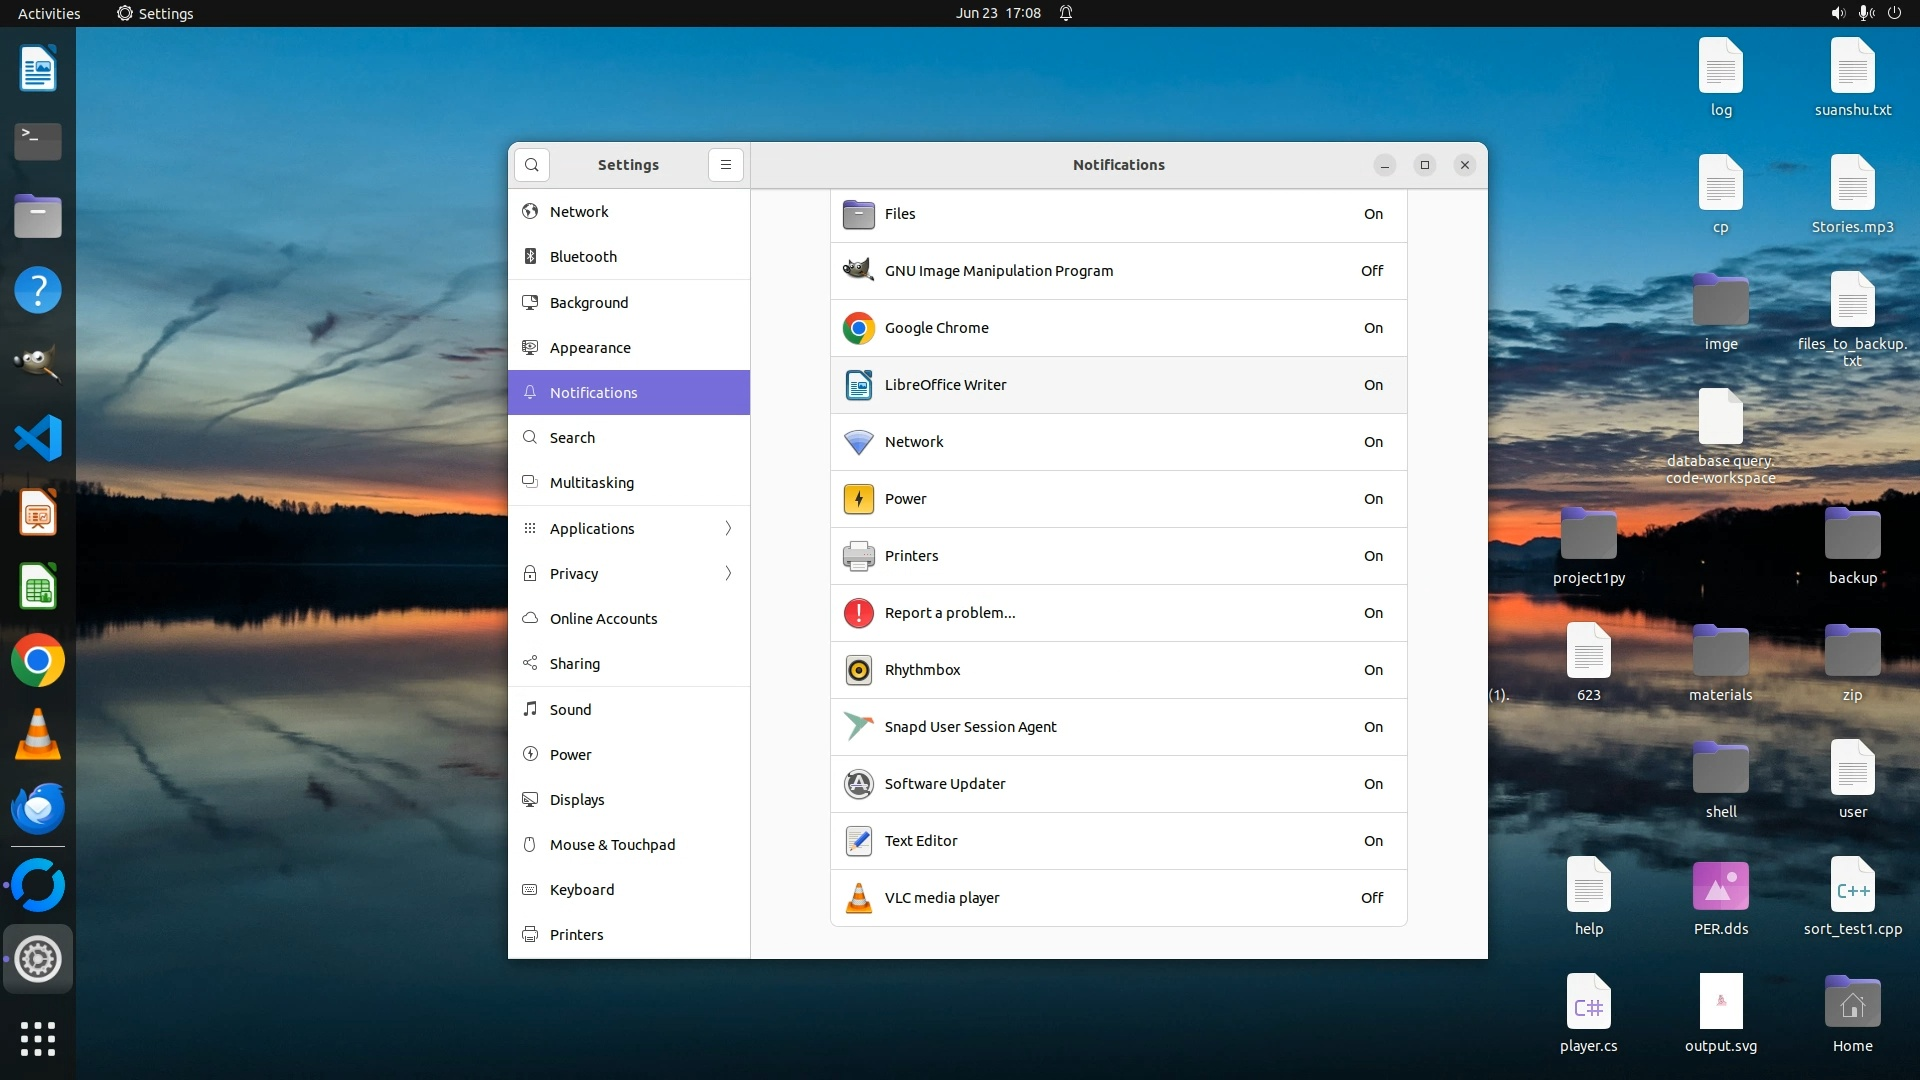Viewport: 1920px width, 1080px height.
Task: Click the Snapd User Session Agent icon
Action: tap(858, 727)
